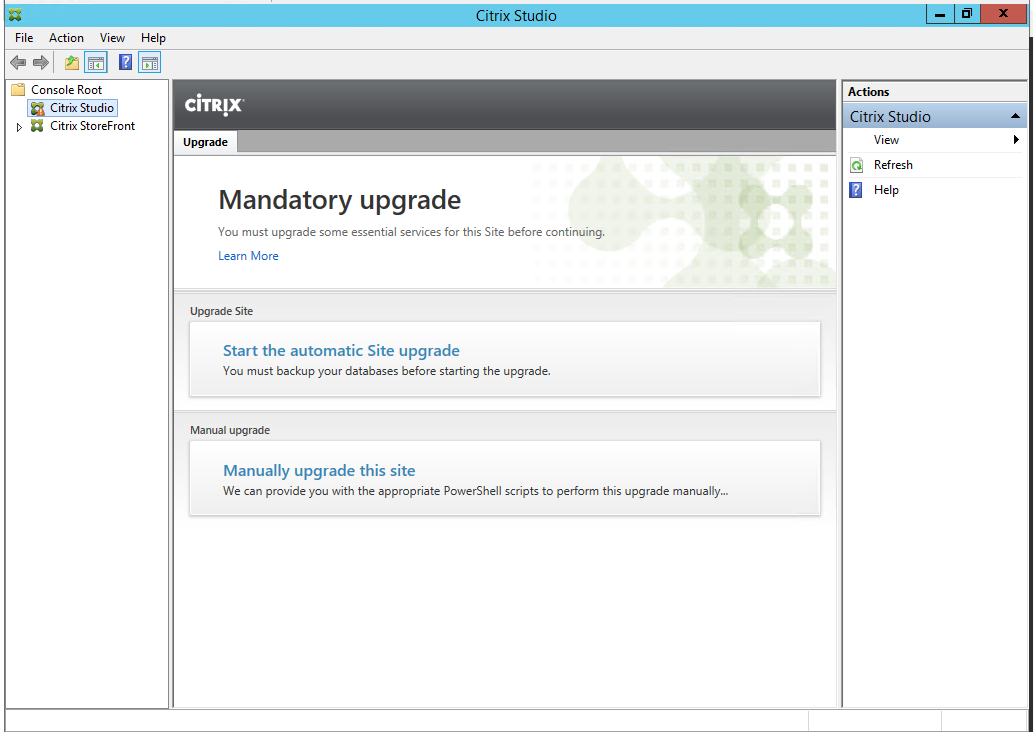The height and width of the screenshot is (732, 1034).
Task: Click the Refresh icon in Actions pane
Action: pos(857,166)
